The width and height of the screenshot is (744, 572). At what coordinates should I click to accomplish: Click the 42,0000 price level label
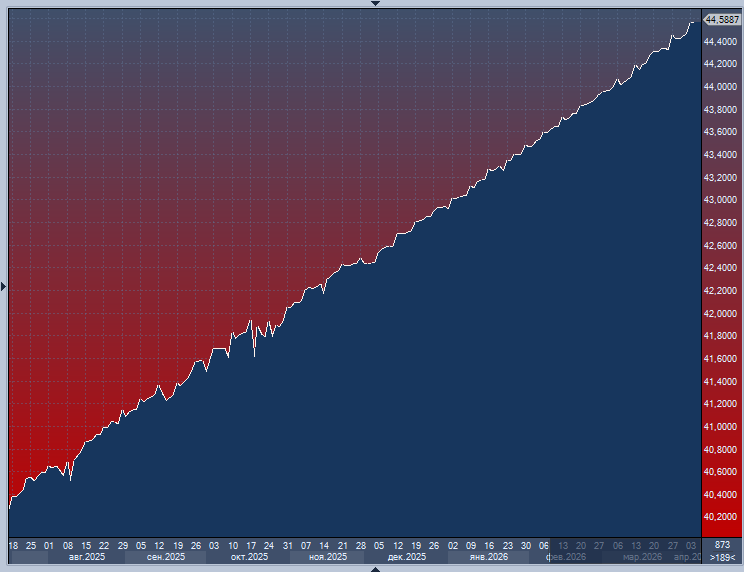(721, 313)
